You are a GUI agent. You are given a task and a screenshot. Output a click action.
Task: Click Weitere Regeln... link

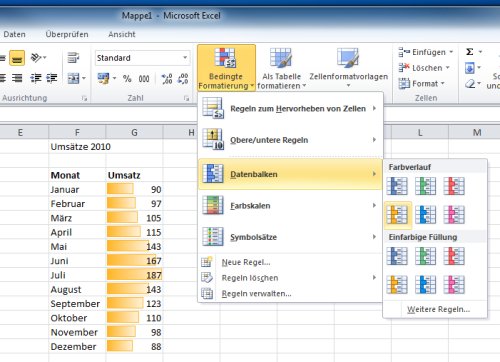click(438, 309)
